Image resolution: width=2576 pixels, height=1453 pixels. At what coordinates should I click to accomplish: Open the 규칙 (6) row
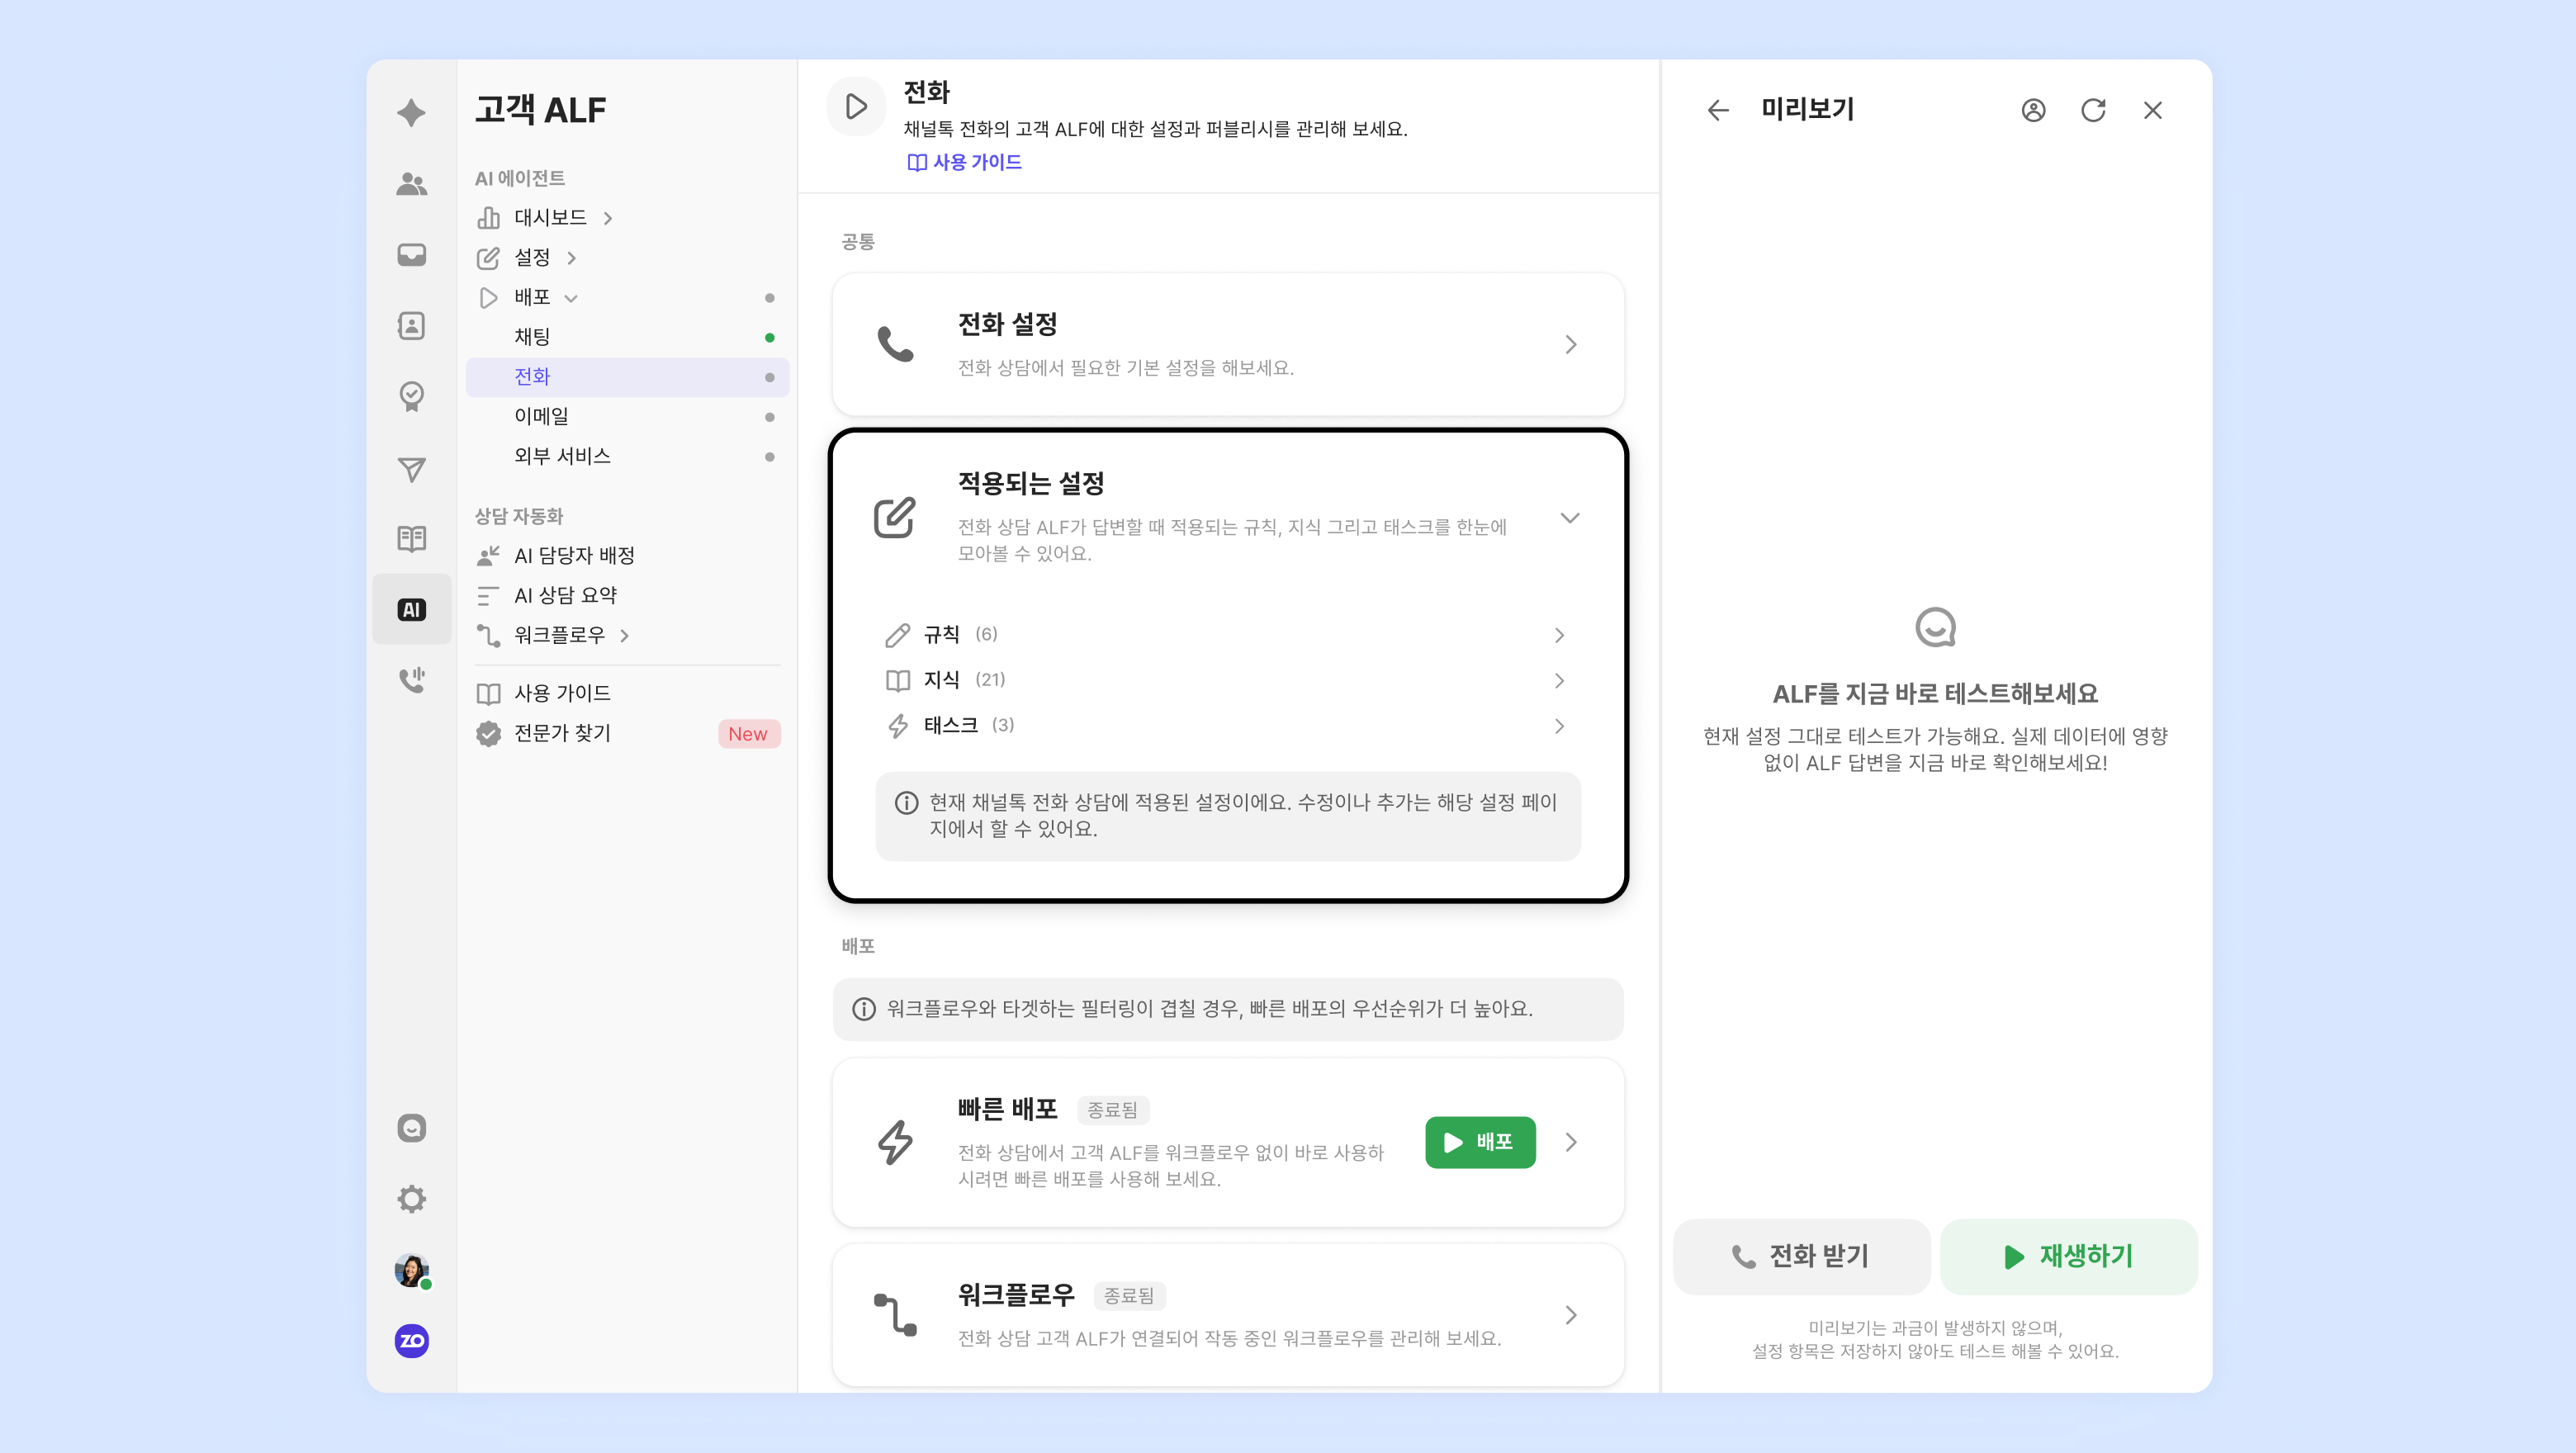[1225, 635]
